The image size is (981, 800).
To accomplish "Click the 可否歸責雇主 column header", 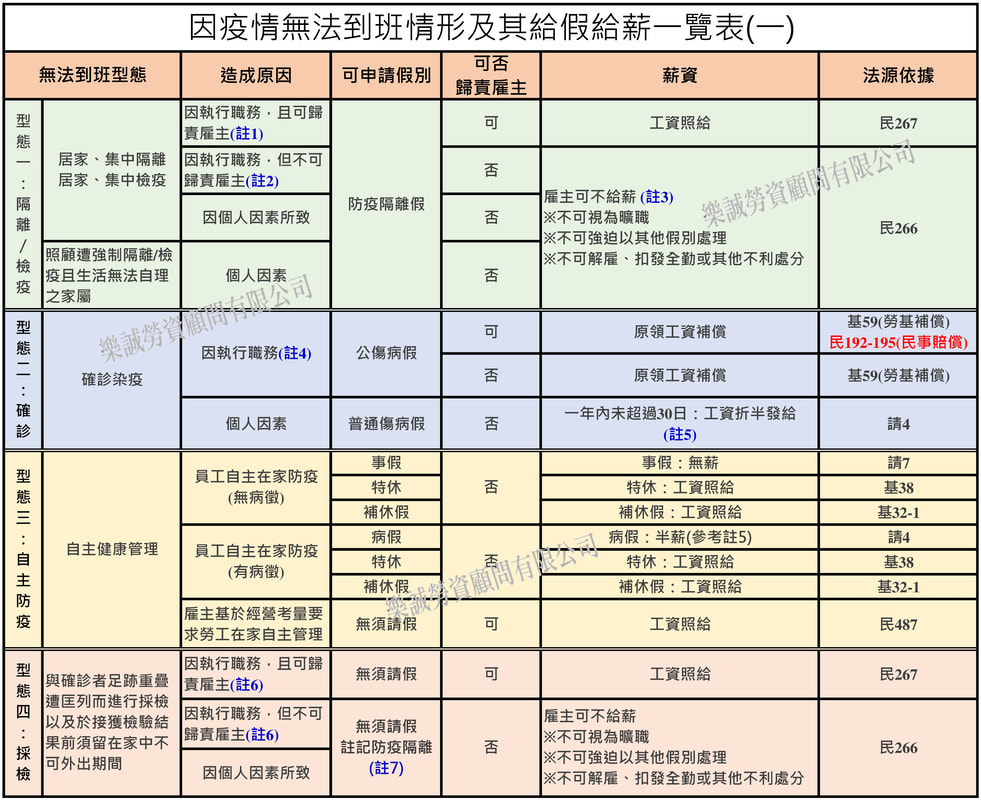I will pyautogui.click(x=491, y=75).
